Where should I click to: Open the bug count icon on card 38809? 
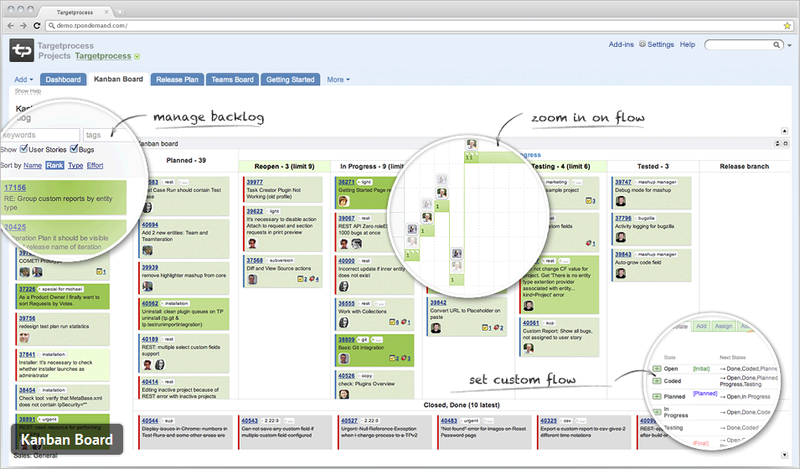406,358
